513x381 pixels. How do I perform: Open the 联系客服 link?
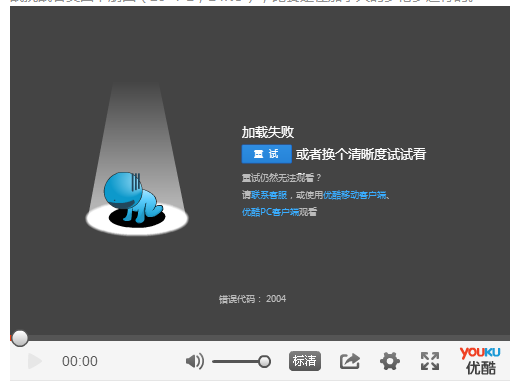[x=269, y=195]
